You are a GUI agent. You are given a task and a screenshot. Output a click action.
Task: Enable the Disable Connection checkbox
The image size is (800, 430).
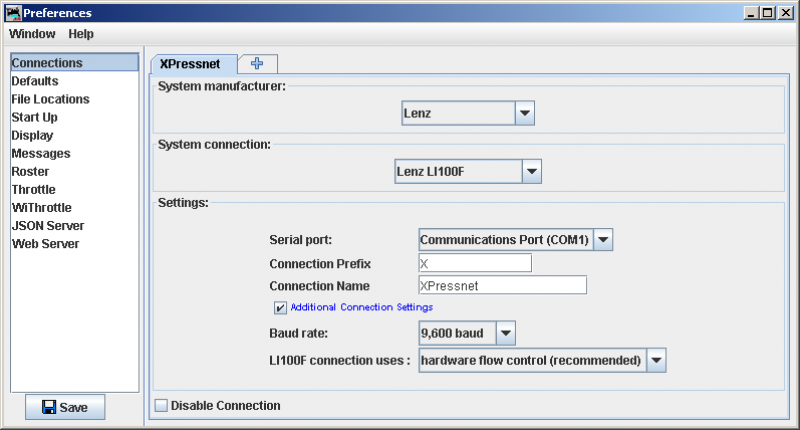click(161, 406)
